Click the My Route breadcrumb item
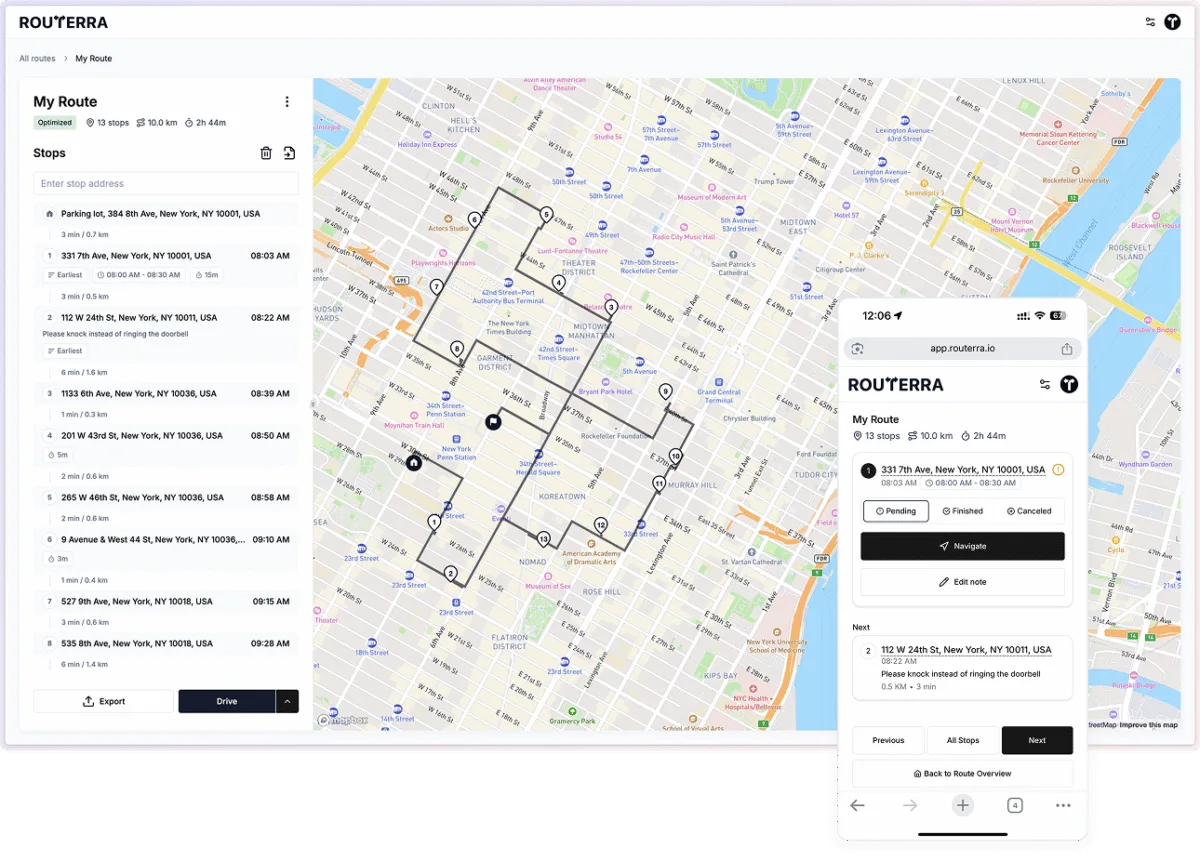This screenshot has height=861, width=1200. tap(94, 59)
